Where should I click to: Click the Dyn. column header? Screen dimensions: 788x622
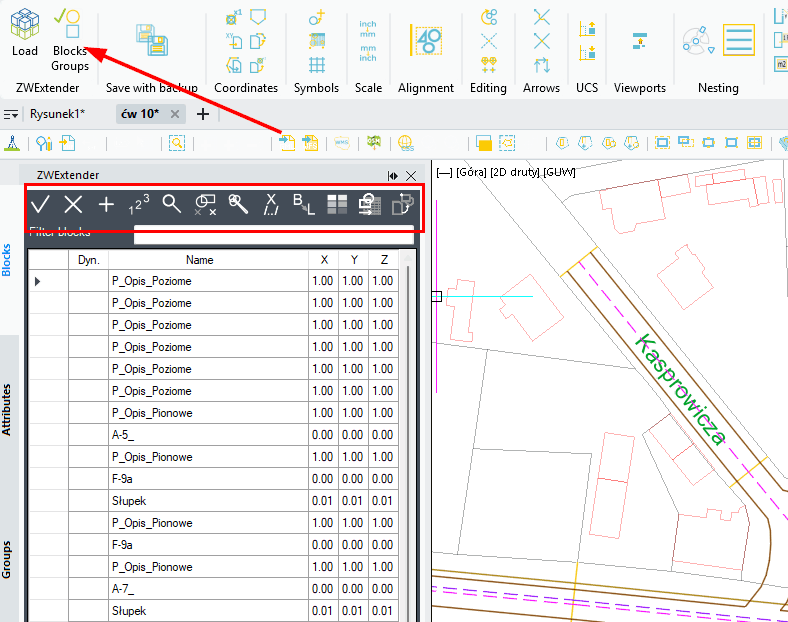point(88,260)
